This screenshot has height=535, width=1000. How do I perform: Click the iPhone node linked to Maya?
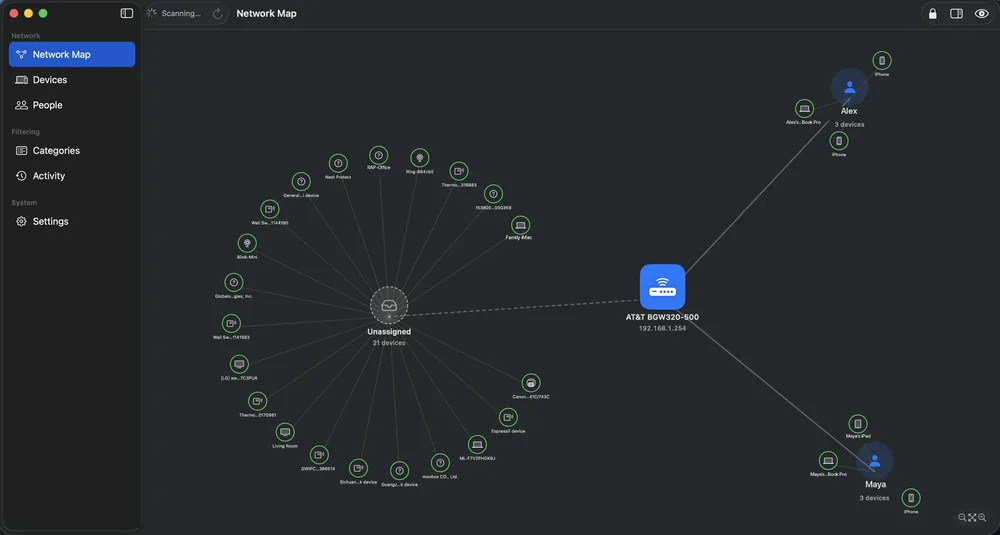pos(911,498)
